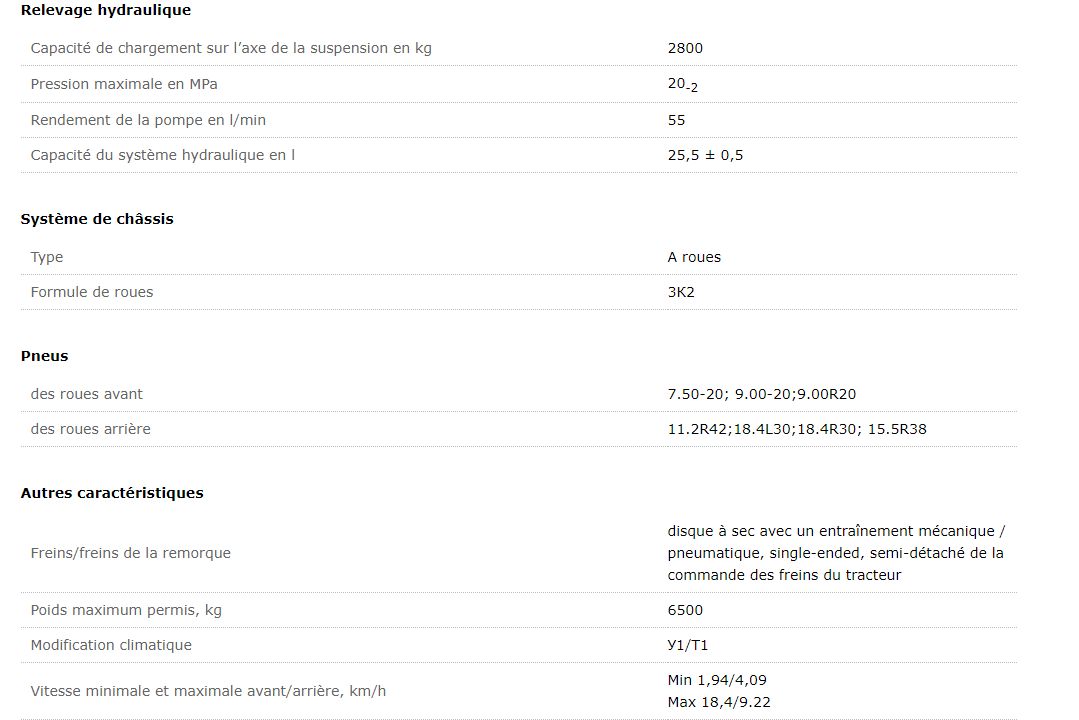Click the "Modification climatique" row label

[x=111, y=645]
